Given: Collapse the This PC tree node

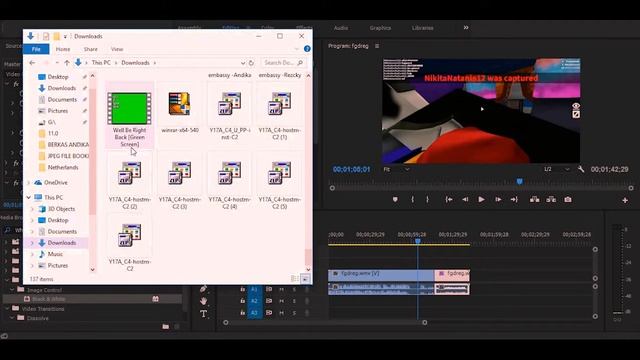Looking at the screenshot, I should 29,197.
